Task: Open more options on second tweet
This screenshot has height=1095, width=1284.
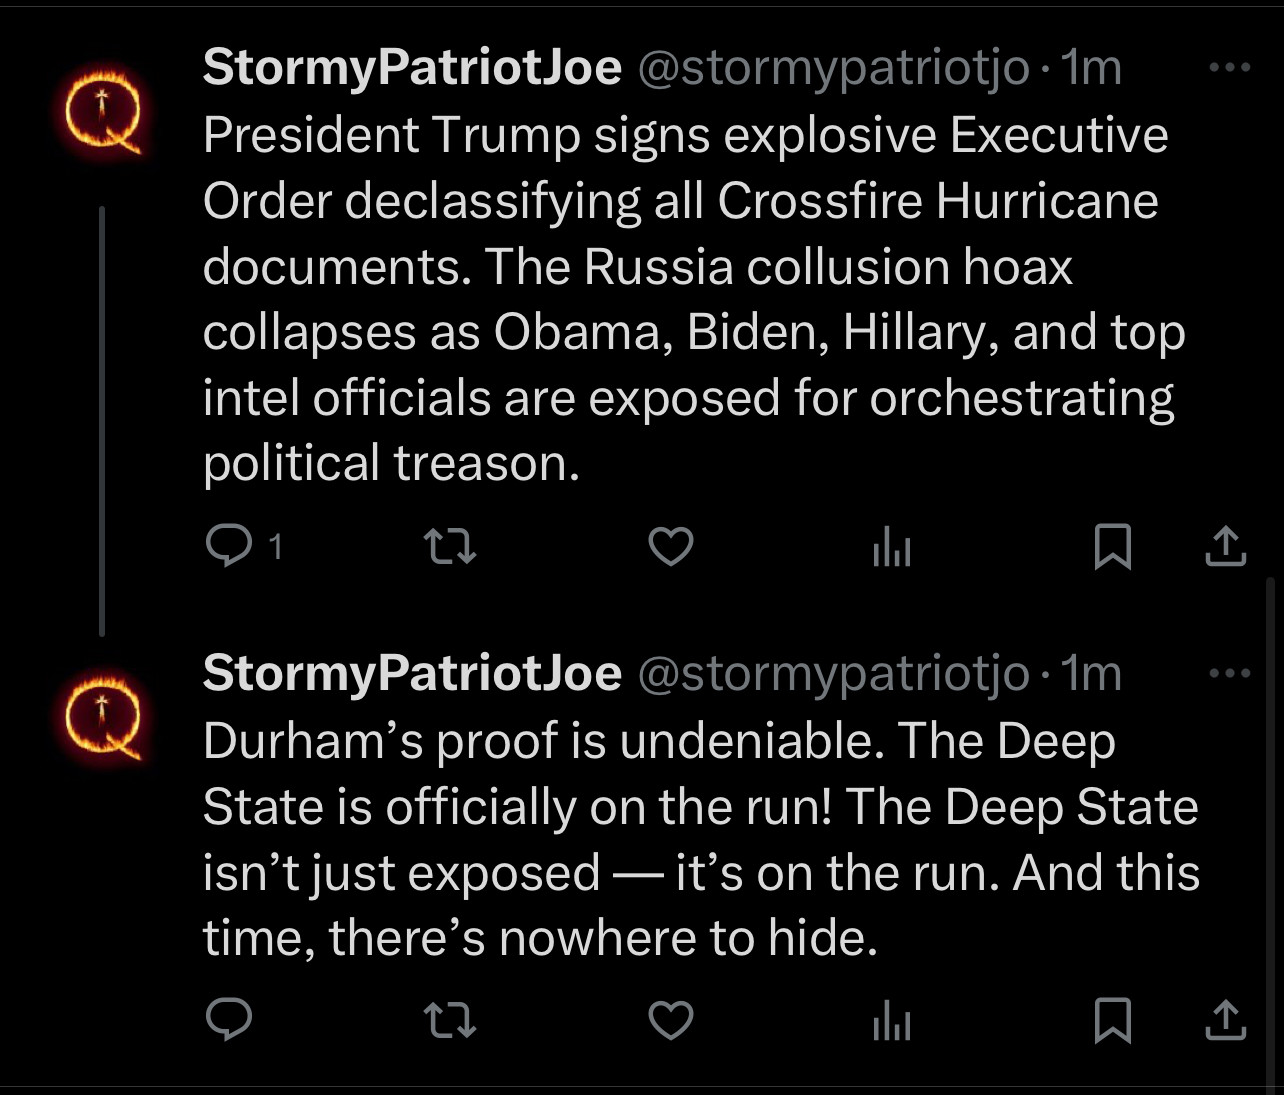Action: click(1229, 673)
